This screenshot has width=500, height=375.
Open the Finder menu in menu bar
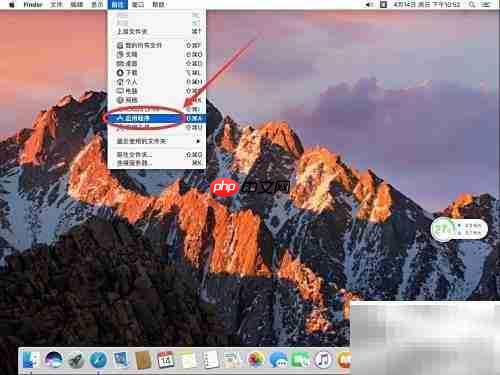click(33, 5)
